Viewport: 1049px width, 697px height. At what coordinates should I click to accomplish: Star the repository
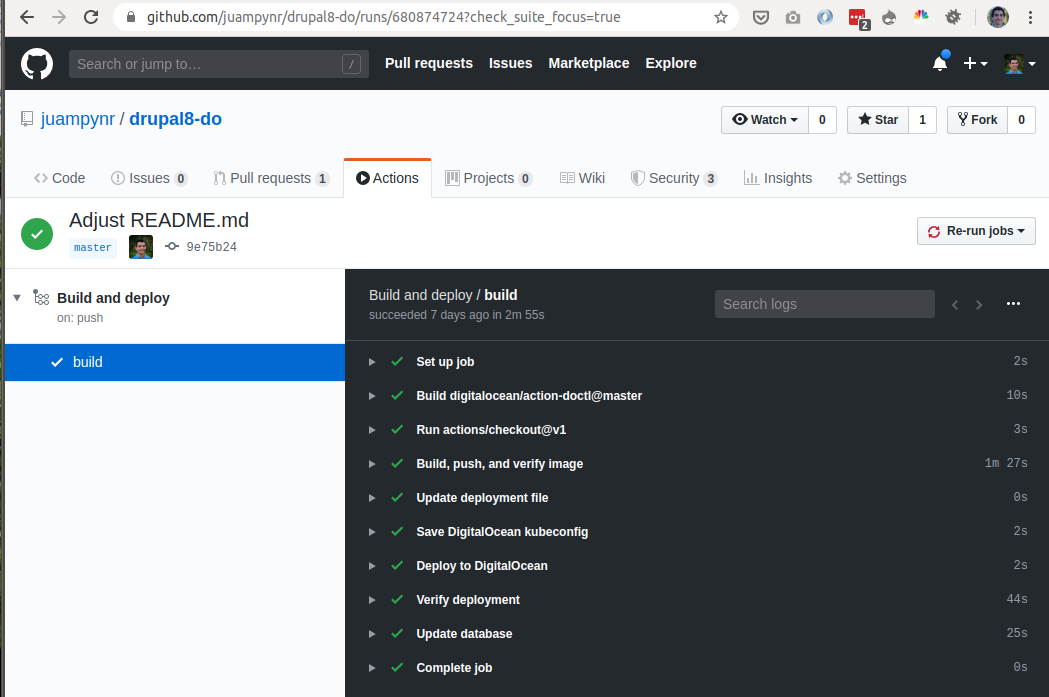pos(878,120)
